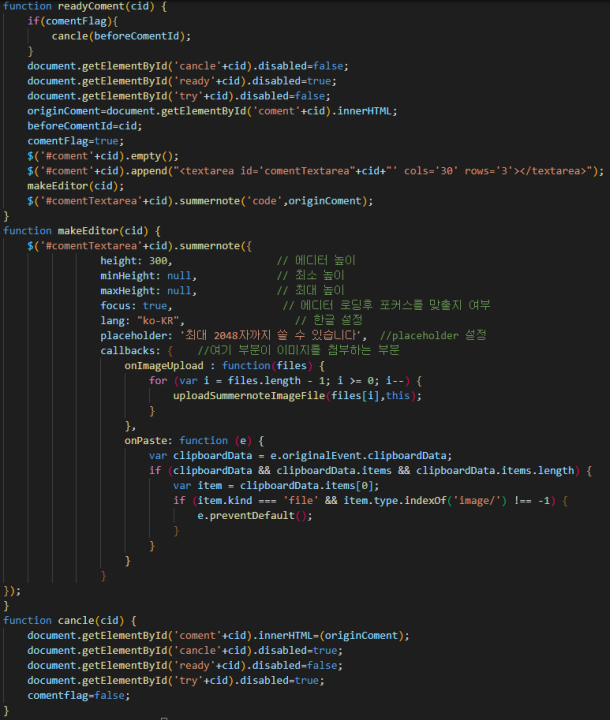Click the var clipboardData declaration line
This screenshot has width=610, height=720.
tap(300, 456)
